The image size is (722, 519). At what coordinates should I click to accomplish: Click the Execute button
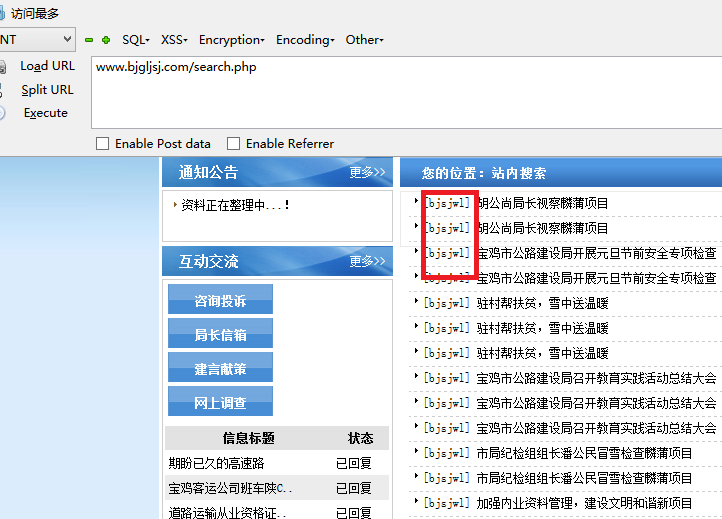click(x=46, y=113)
